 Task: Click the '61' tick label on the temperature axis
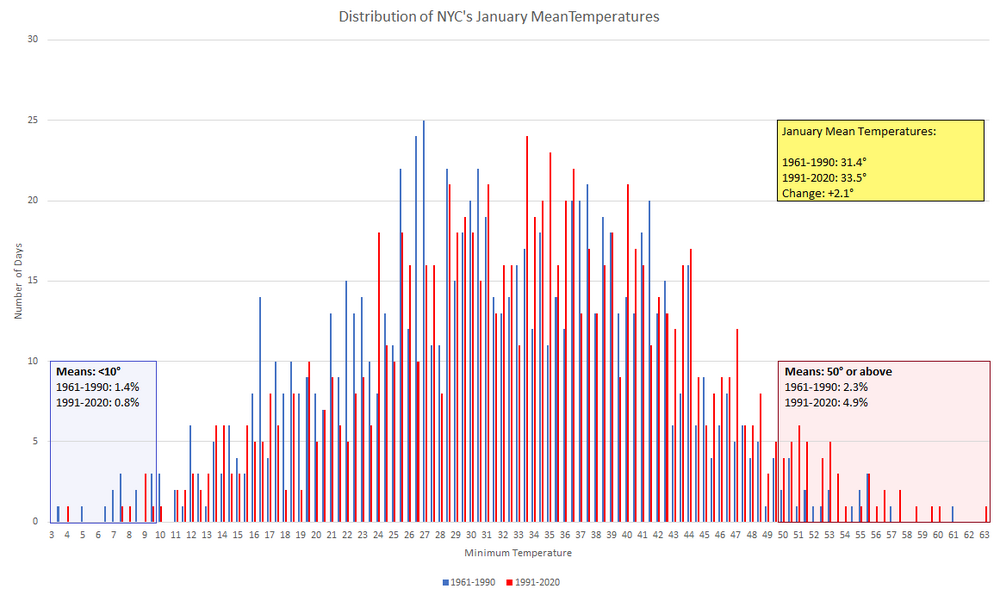coord(953,535)
